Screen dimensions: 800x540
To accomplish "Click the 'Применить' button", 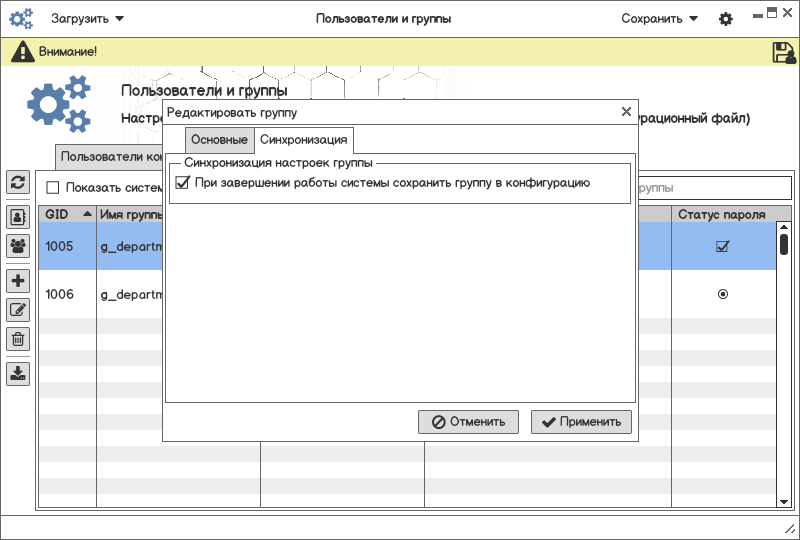I will [582, 422].
